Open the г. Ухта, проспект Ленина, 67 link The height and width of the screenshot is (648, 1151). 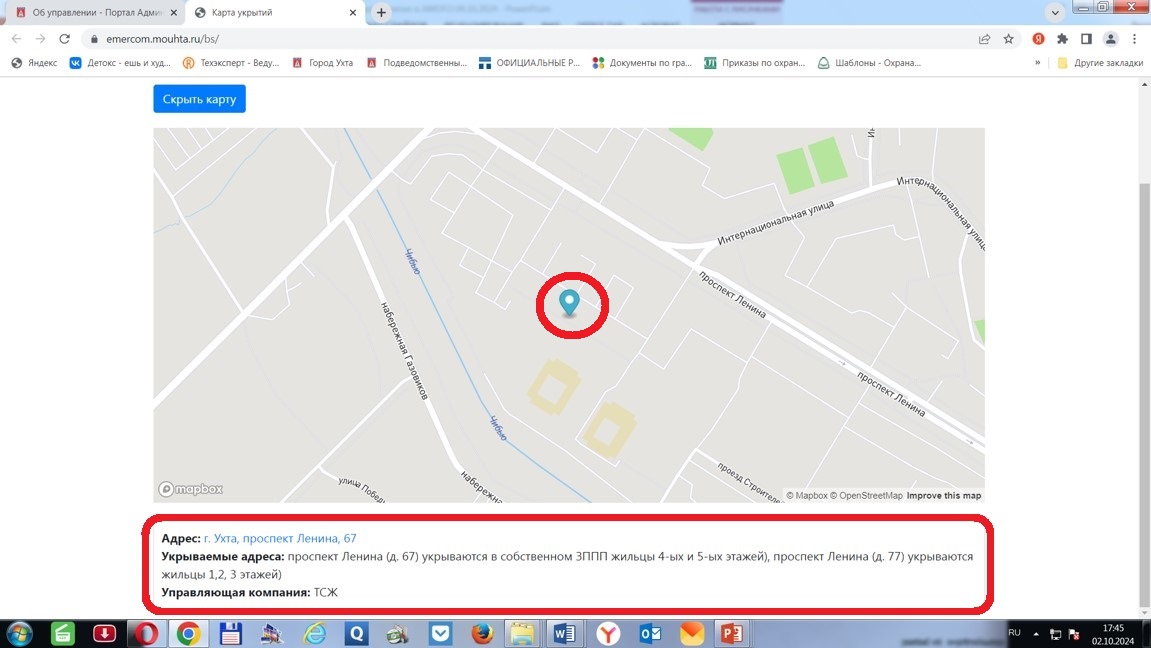pyautogui.click(x=280, y=538)
